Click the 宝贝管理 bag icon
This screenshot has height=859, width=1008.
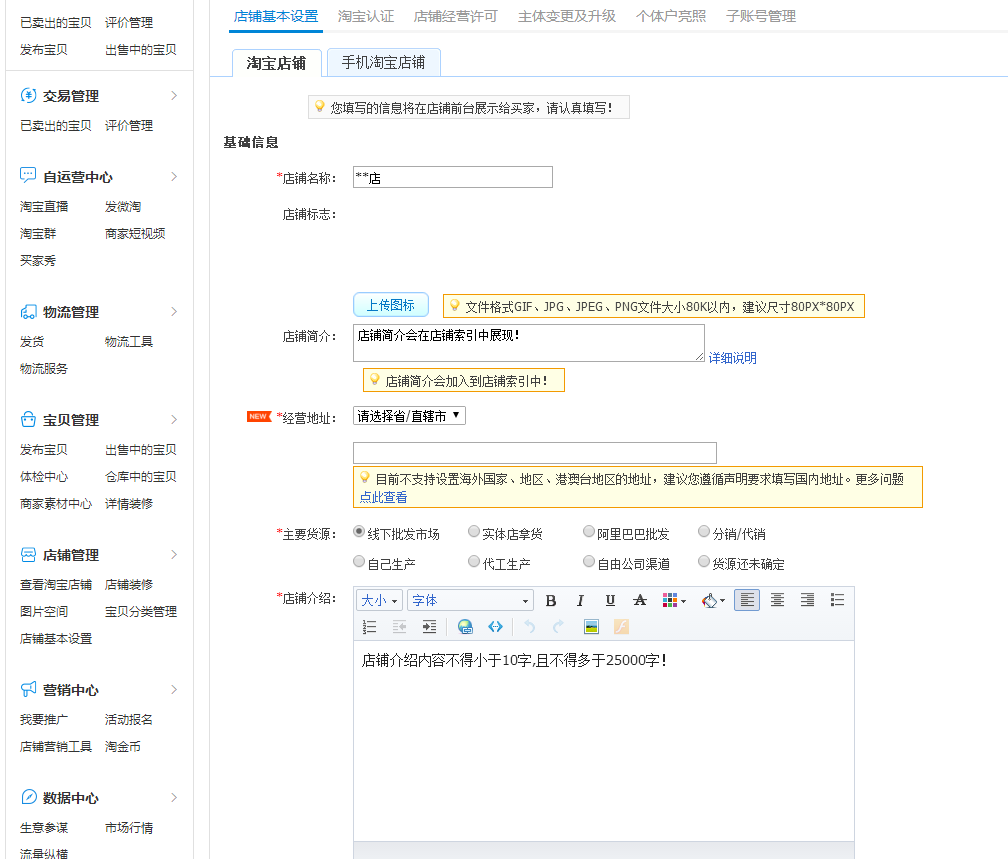point(28,419)
